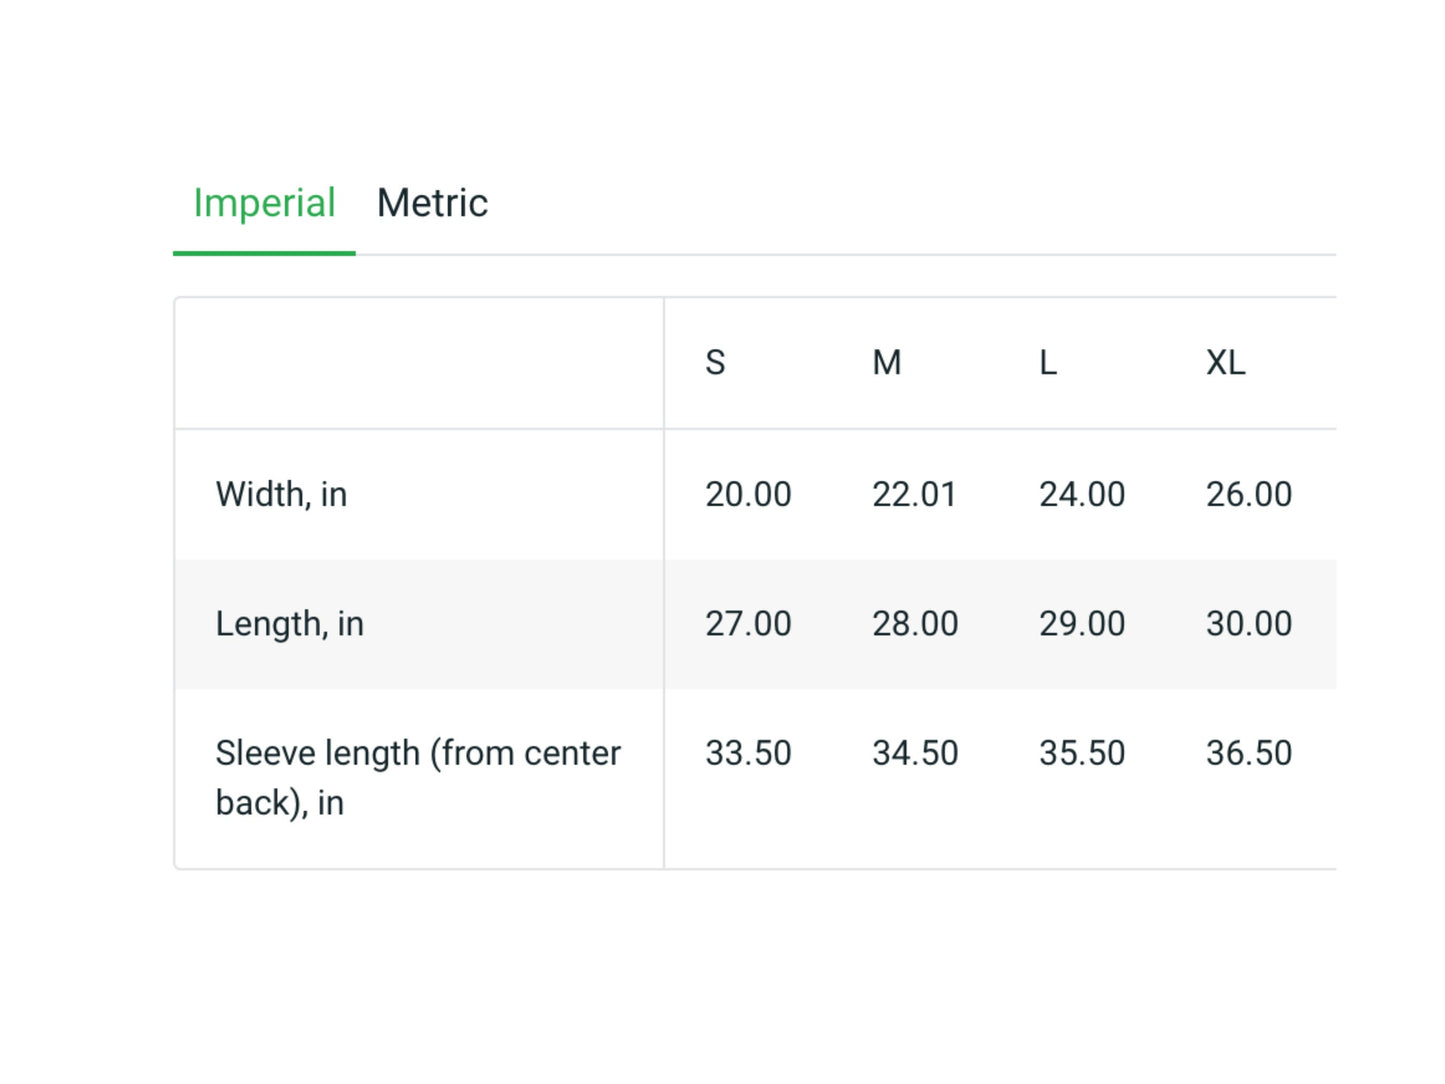Select the 20.00 width cell
The image size is (1445, 1084).
tap(748, 494)
